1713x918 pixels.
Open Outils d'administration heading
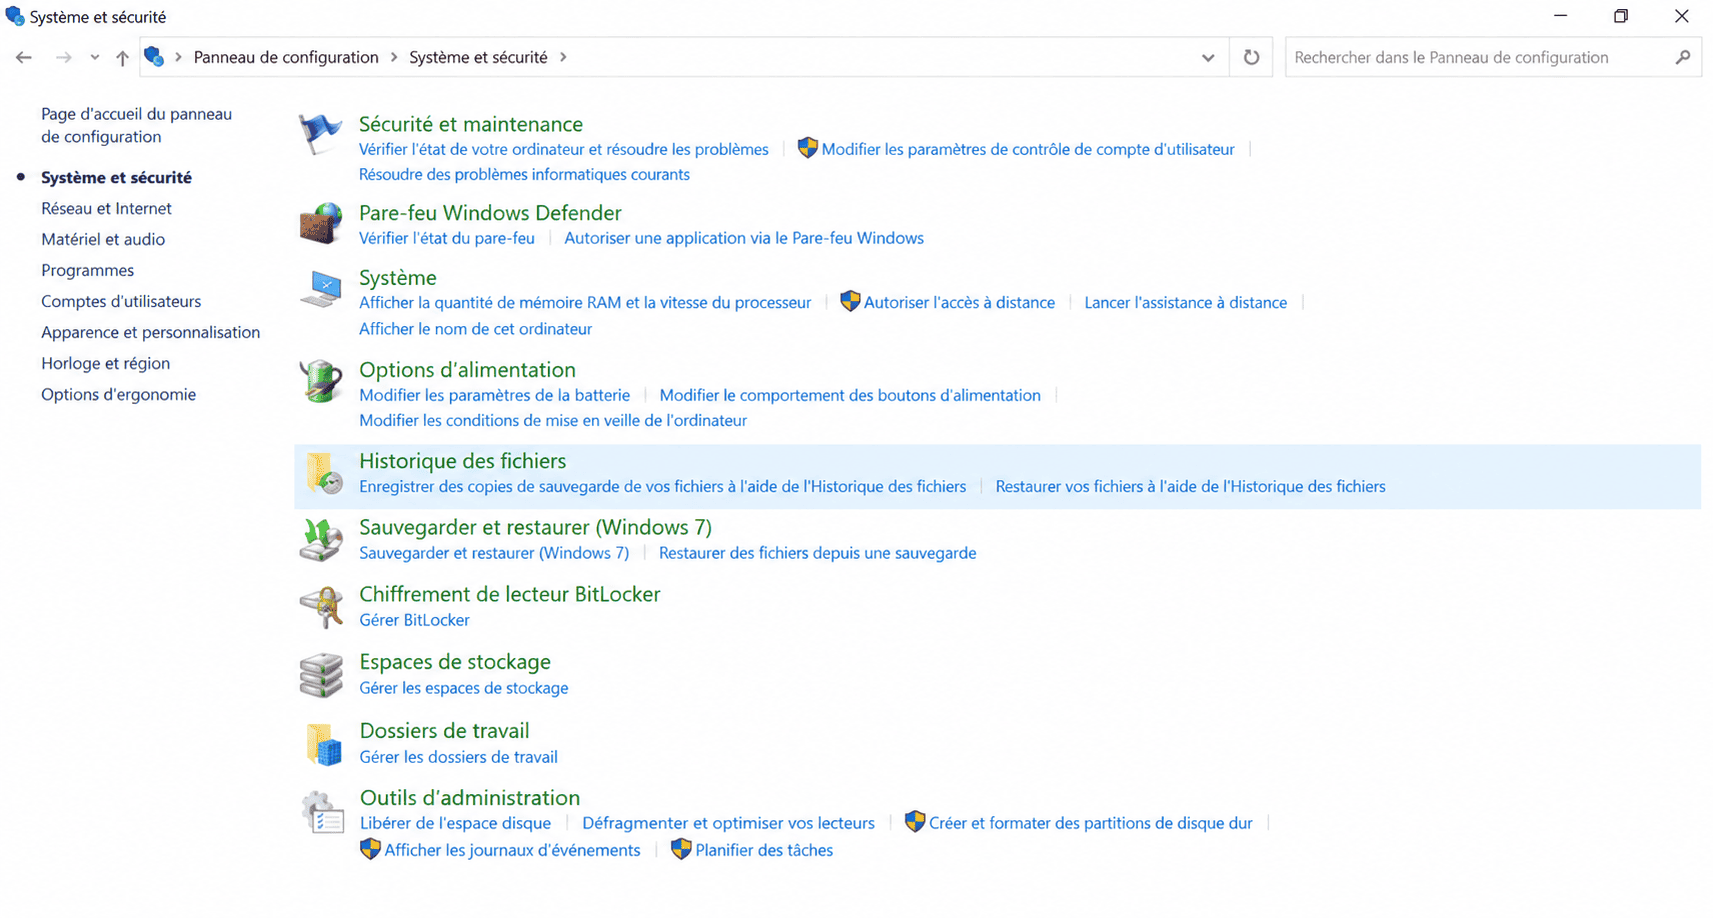click(x=469, y=797)
